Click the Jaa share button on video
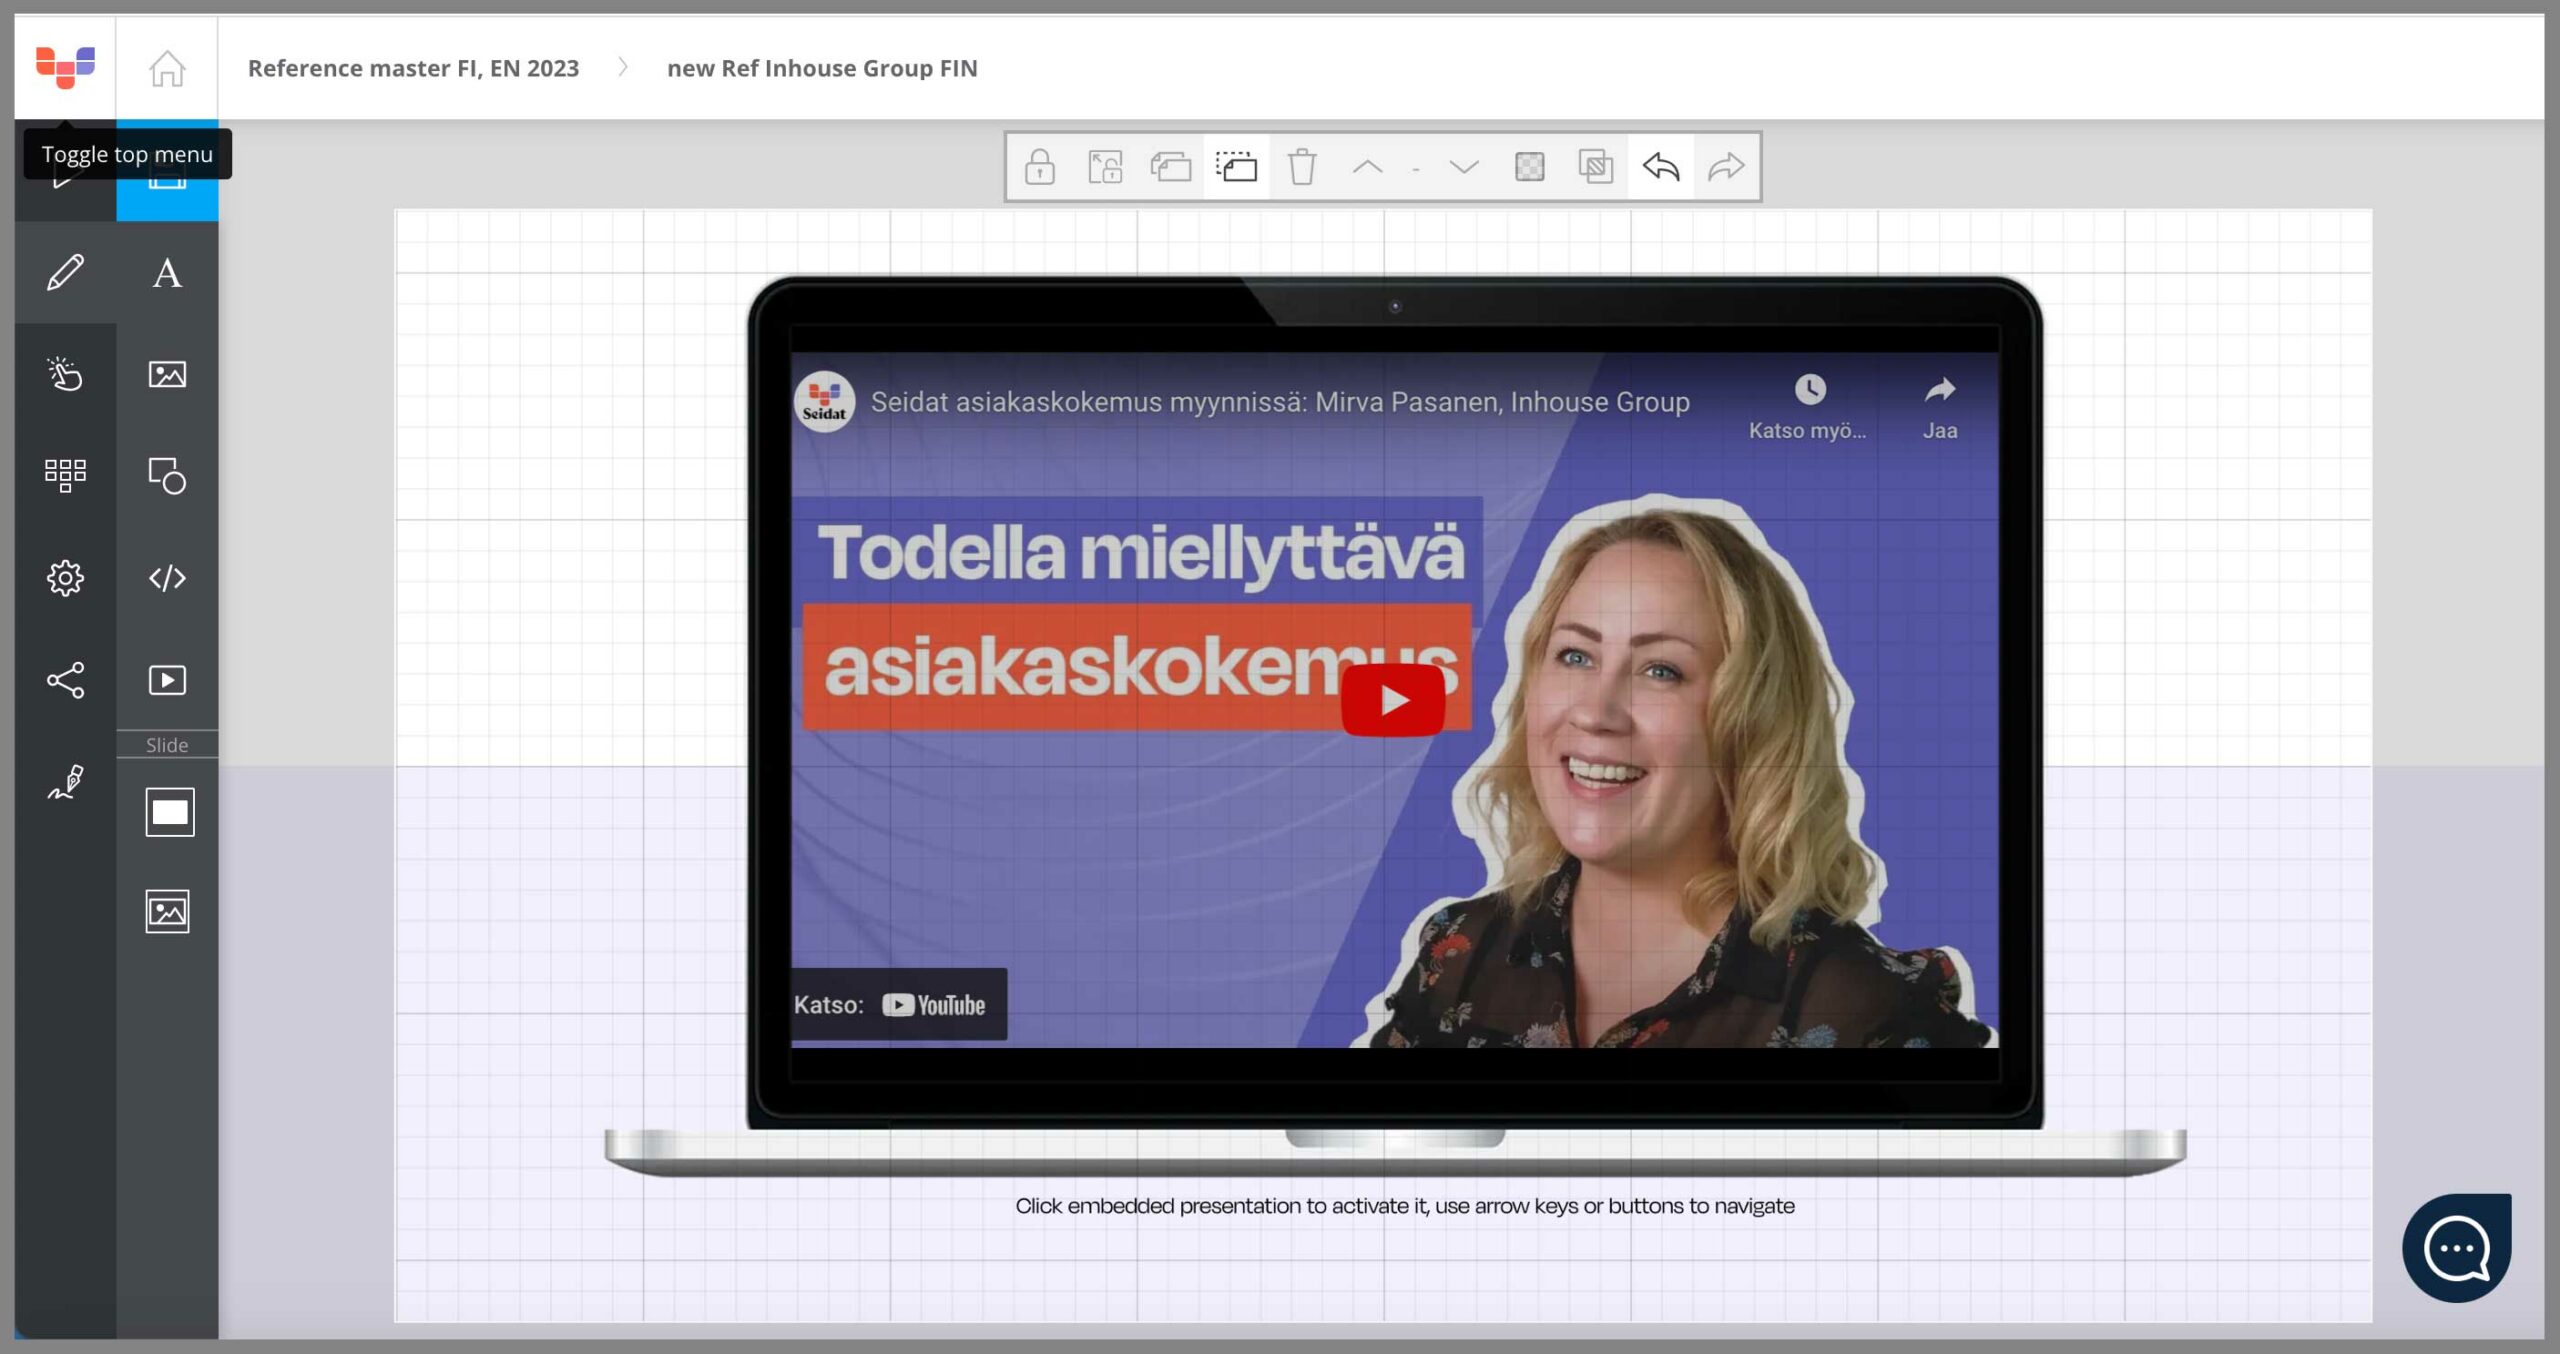 (x=1940, y=408)
